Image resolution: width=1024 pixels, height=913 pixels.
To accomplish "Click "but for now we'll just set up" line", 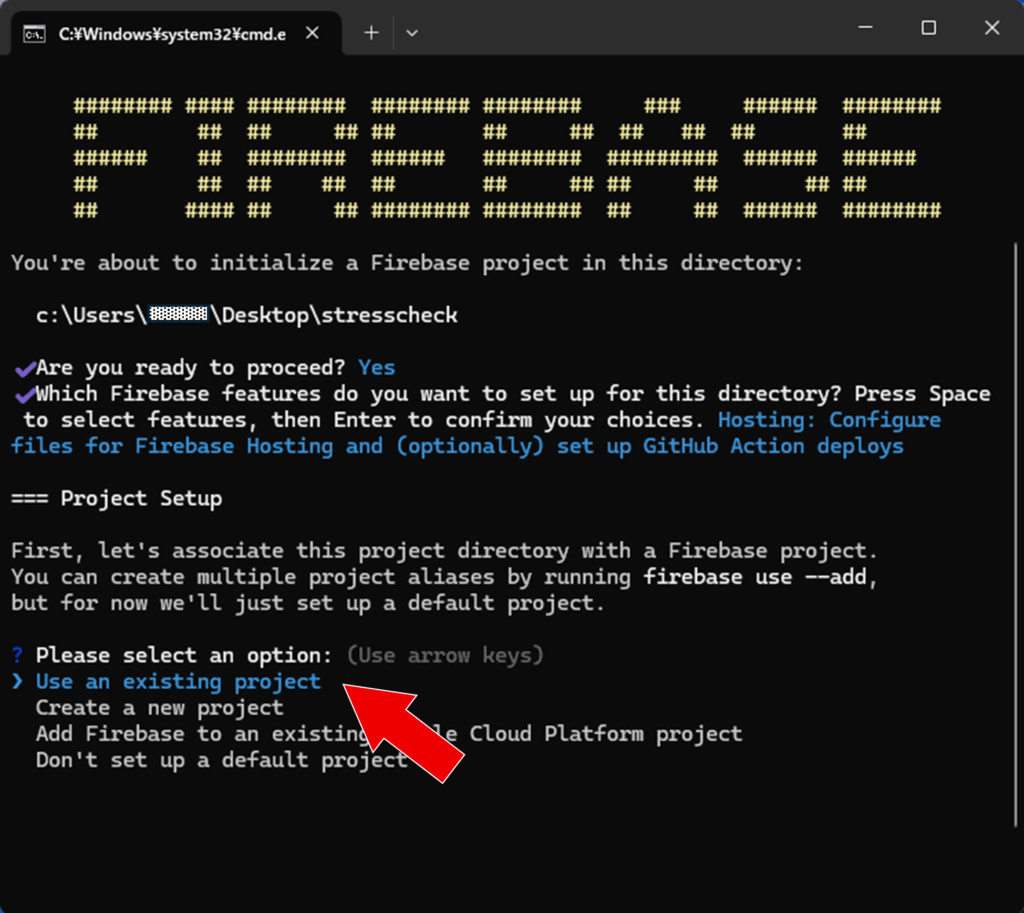I will [308, 603].
